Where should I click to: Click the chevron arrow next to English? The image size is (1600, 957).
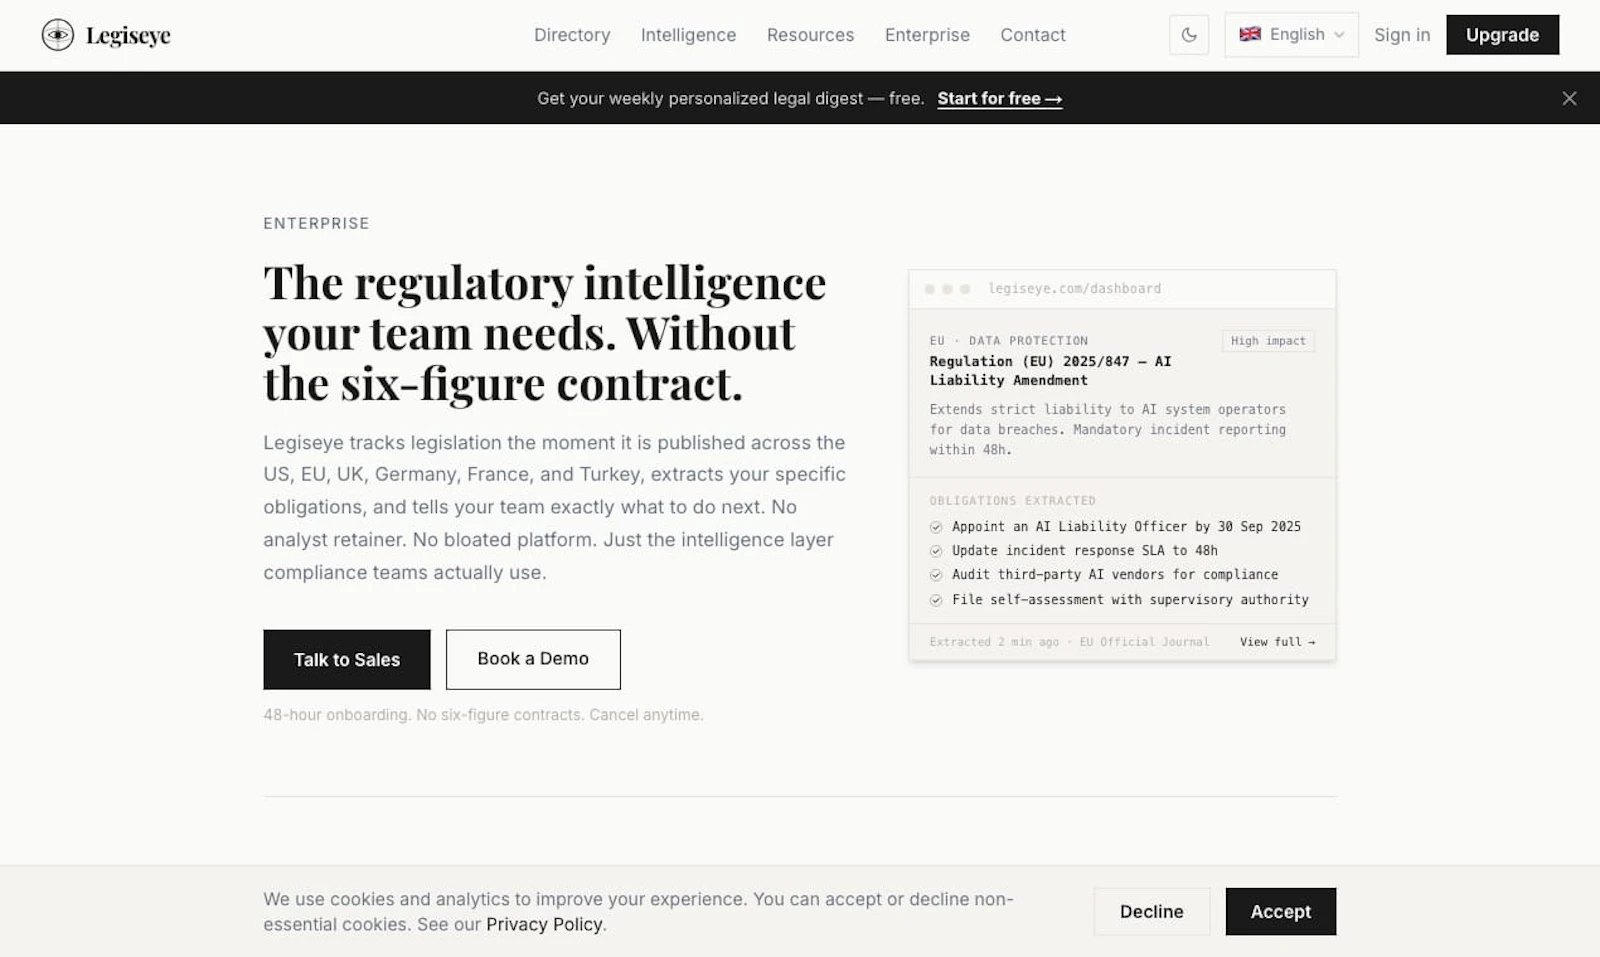point(1339,35)
